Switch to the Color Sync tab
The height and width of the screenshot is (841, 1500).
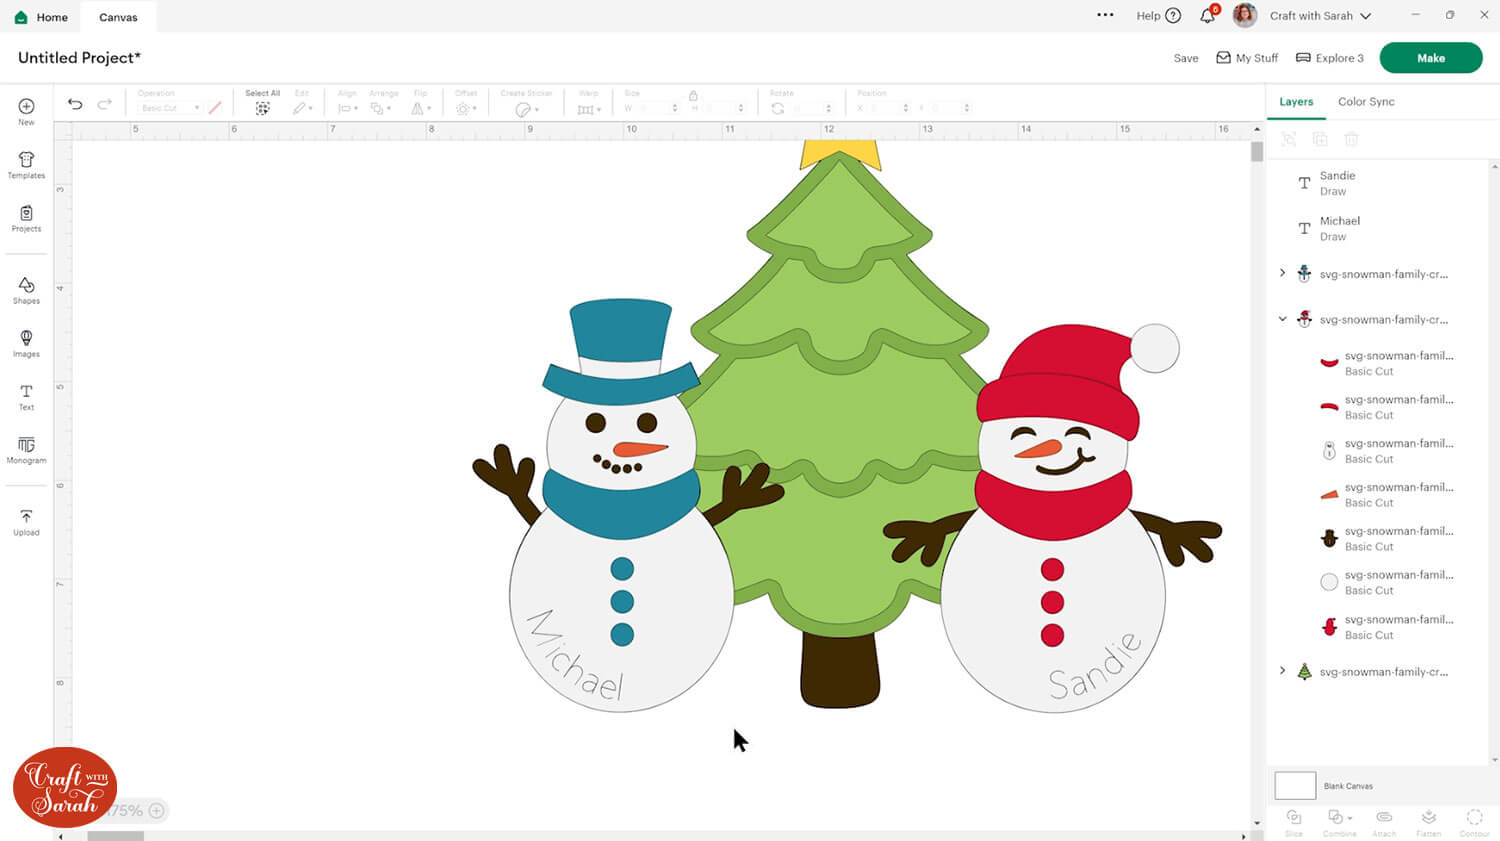(1366, 102)
